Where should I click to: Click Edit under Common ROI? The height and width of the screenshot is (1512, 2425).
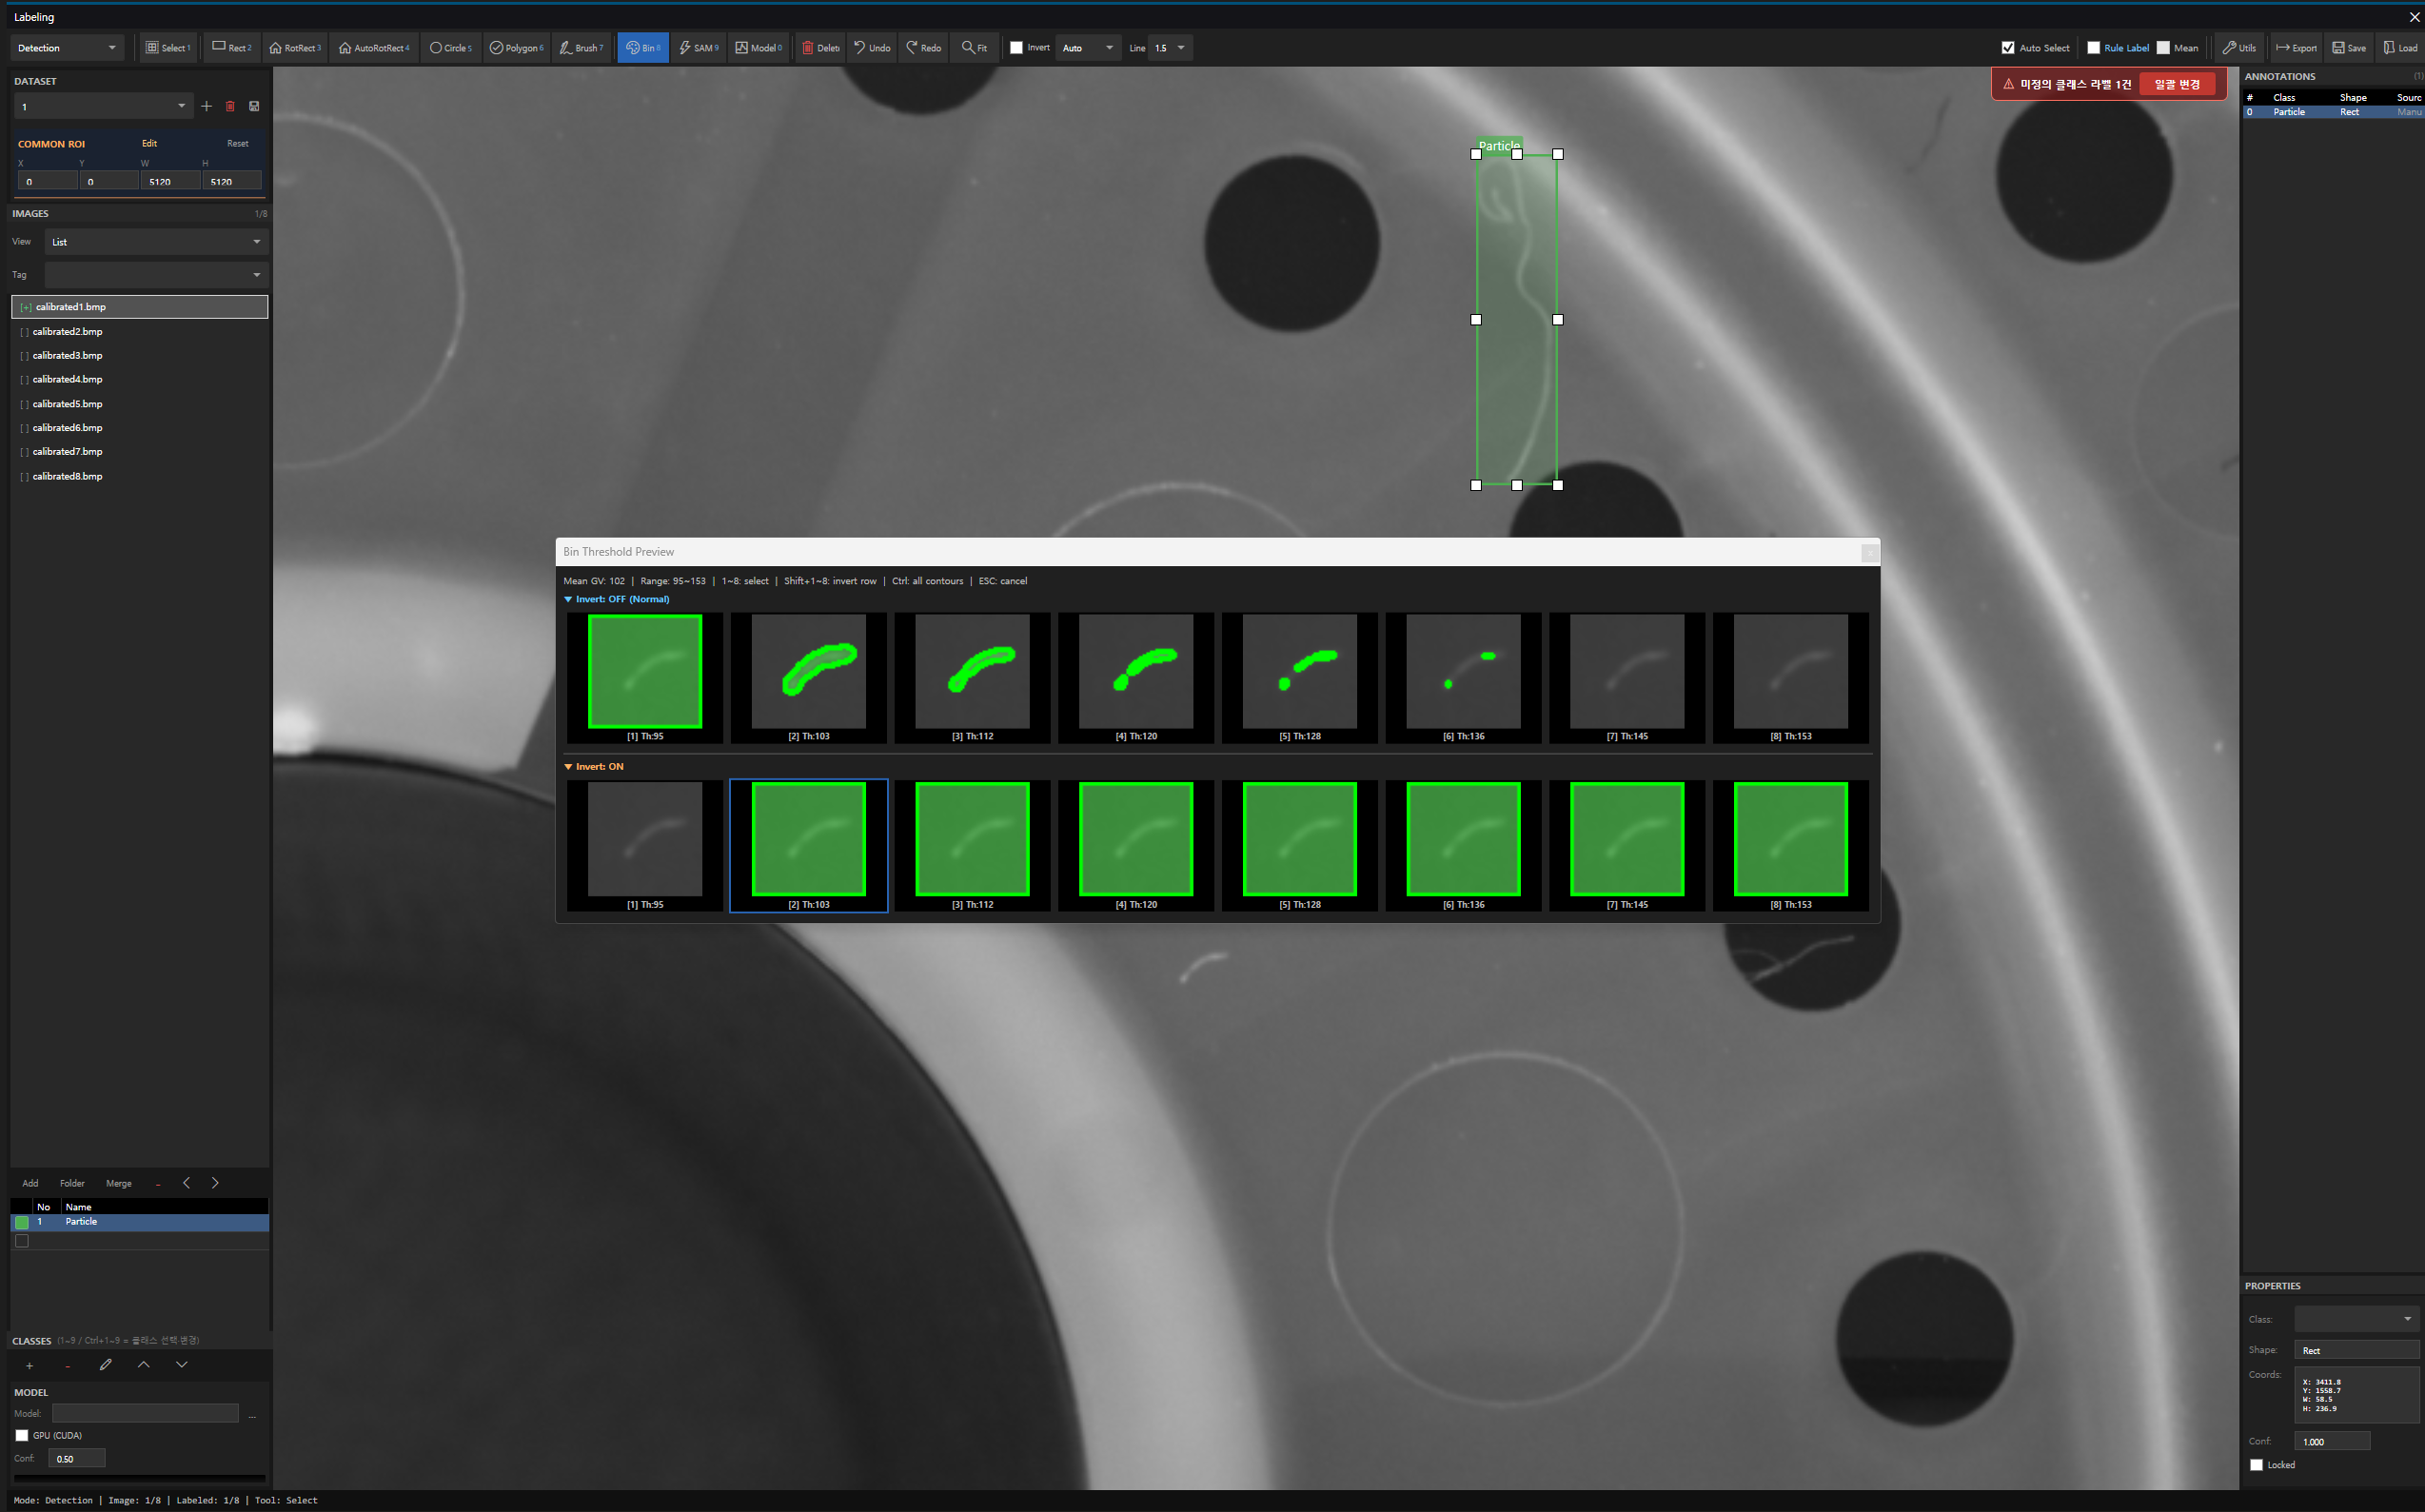[x=149, y=143]
